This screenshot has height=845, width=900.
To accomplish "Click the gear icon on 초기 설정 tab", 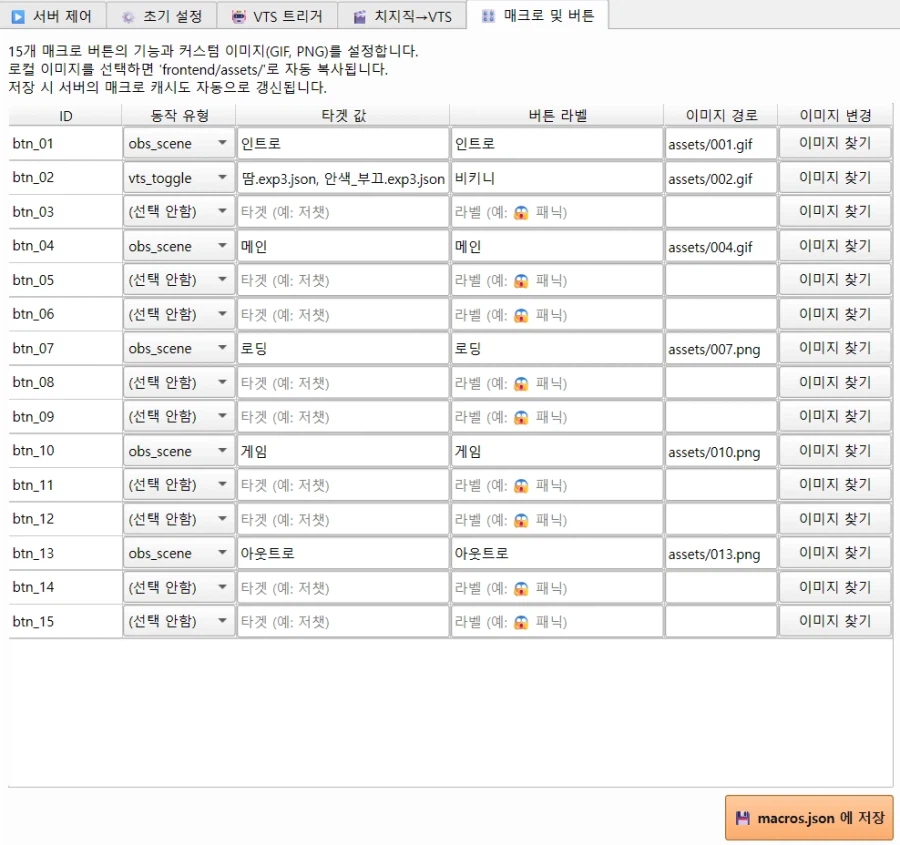I will [x=127, y=15].
